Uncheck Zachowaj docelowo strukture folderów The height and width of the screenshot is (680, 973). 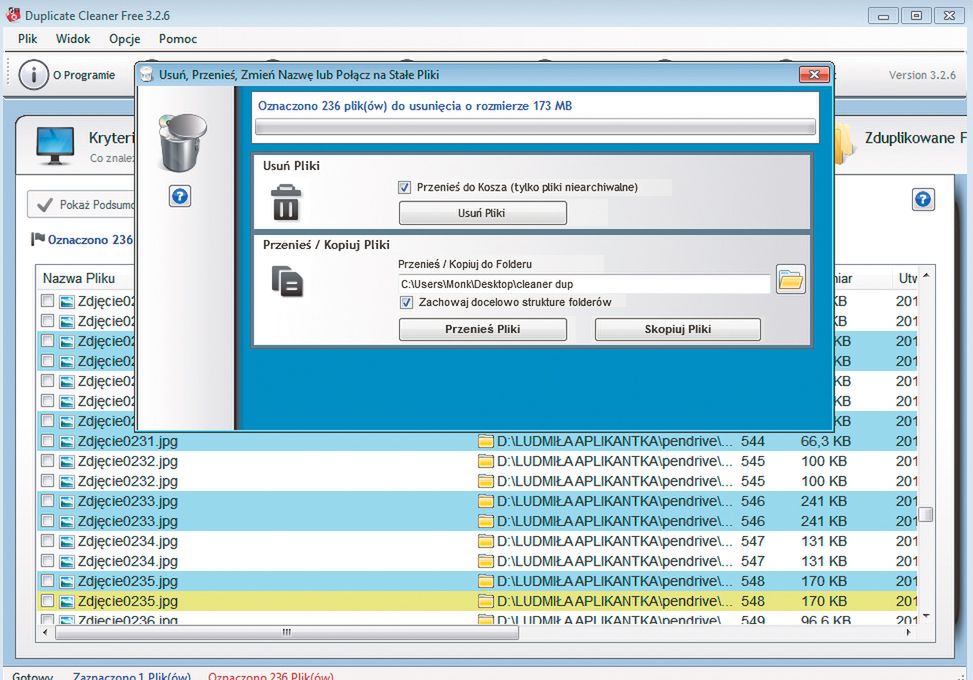pyautogui.click(x=406, y=301)
